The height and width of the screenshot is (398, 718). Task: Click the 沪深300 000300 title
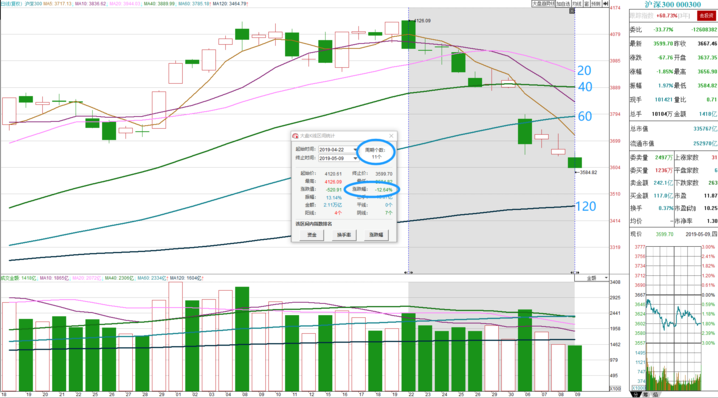coord(673,4)
